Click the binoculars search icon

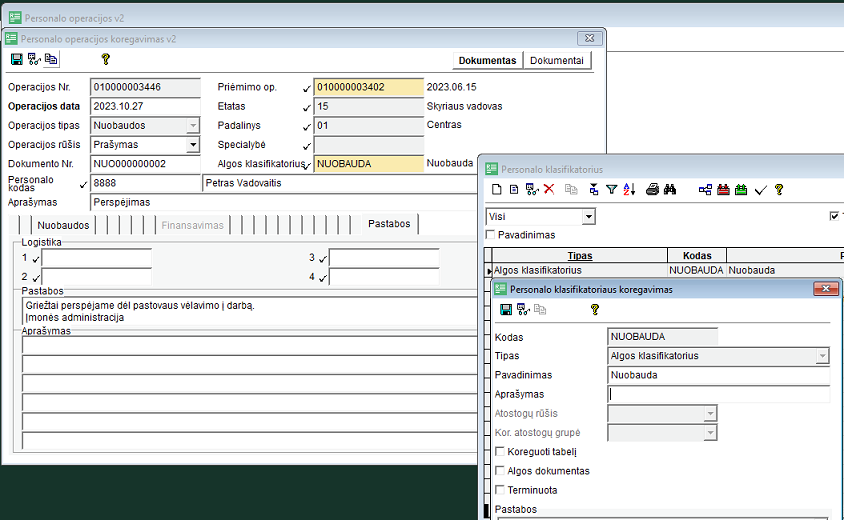pos(671,189)
